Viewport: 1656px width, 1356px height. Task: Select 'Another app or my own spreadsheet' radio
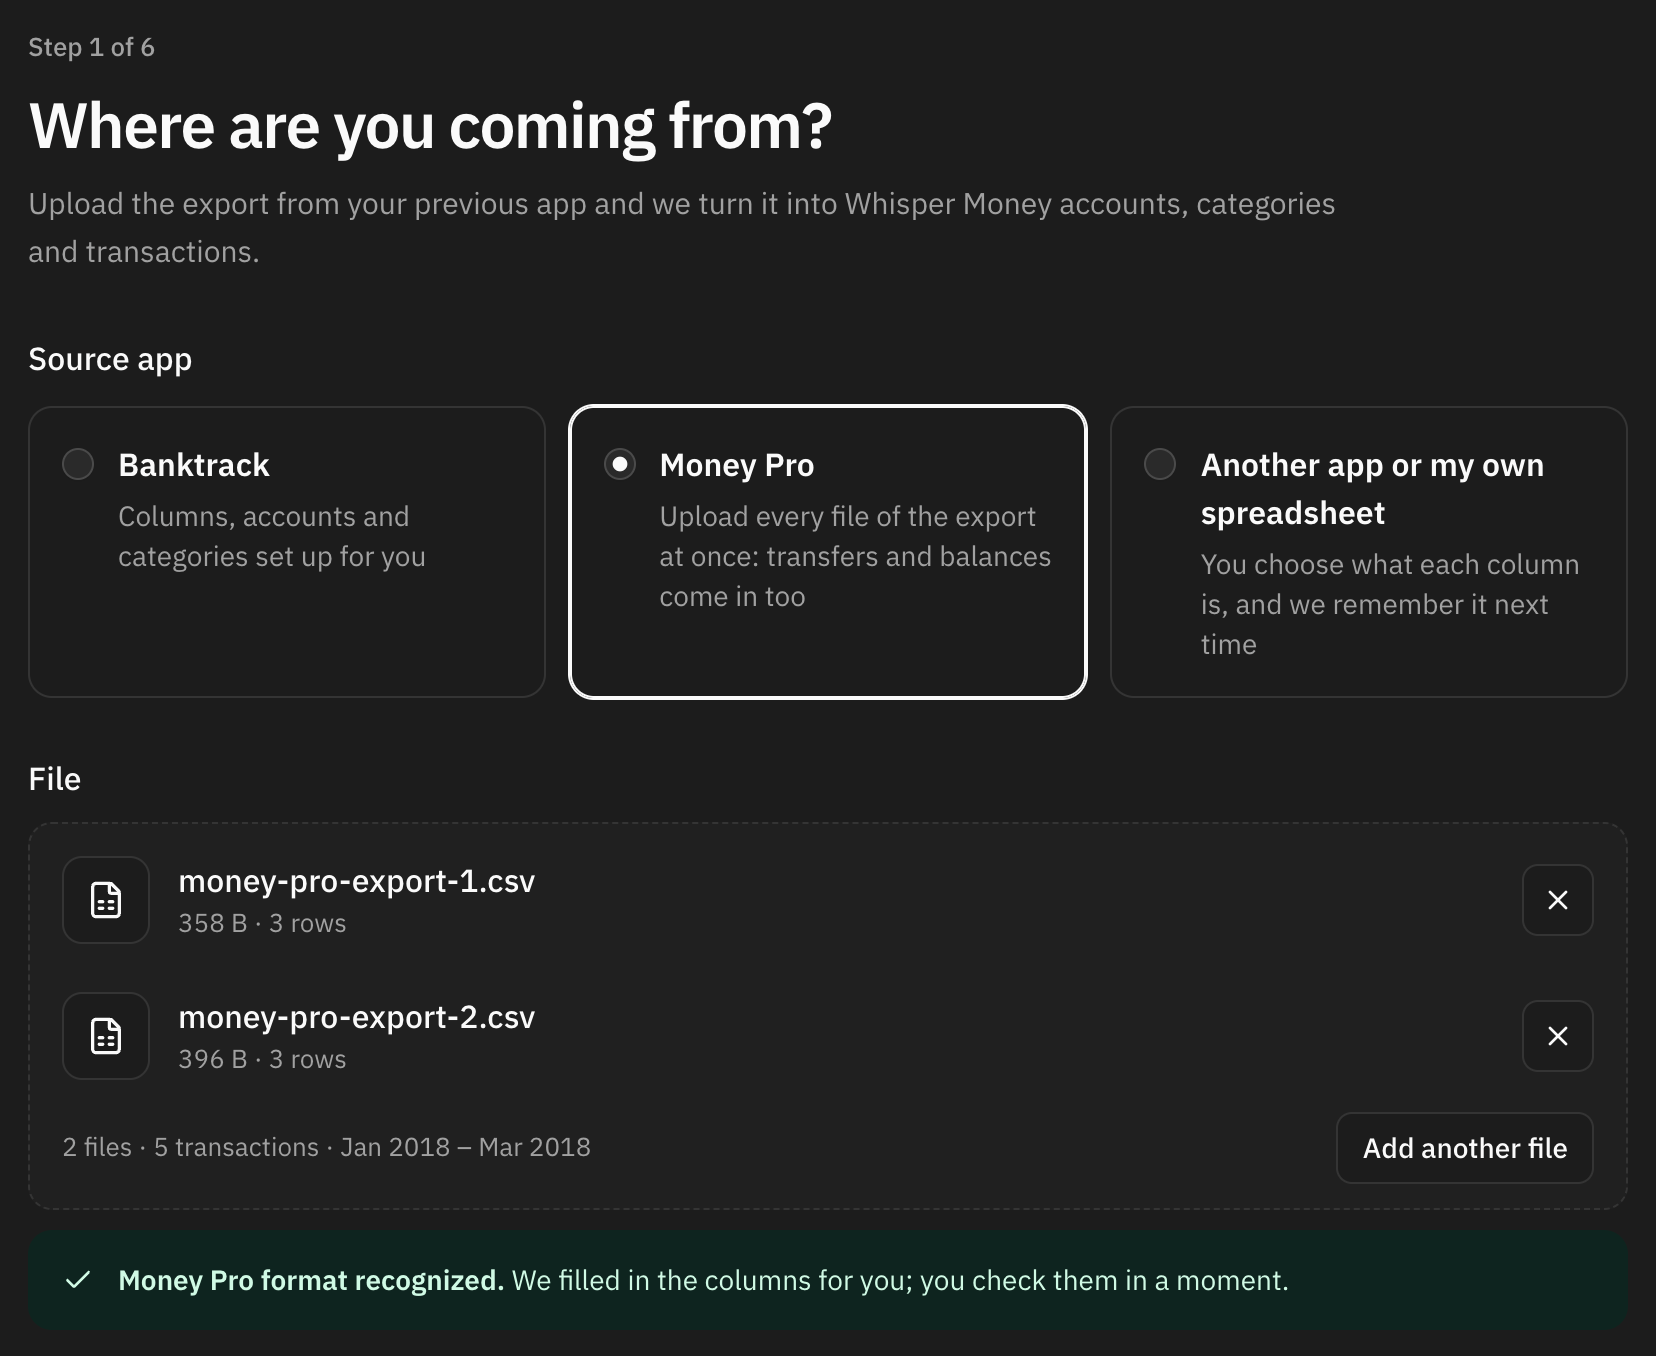[1160, 464]
